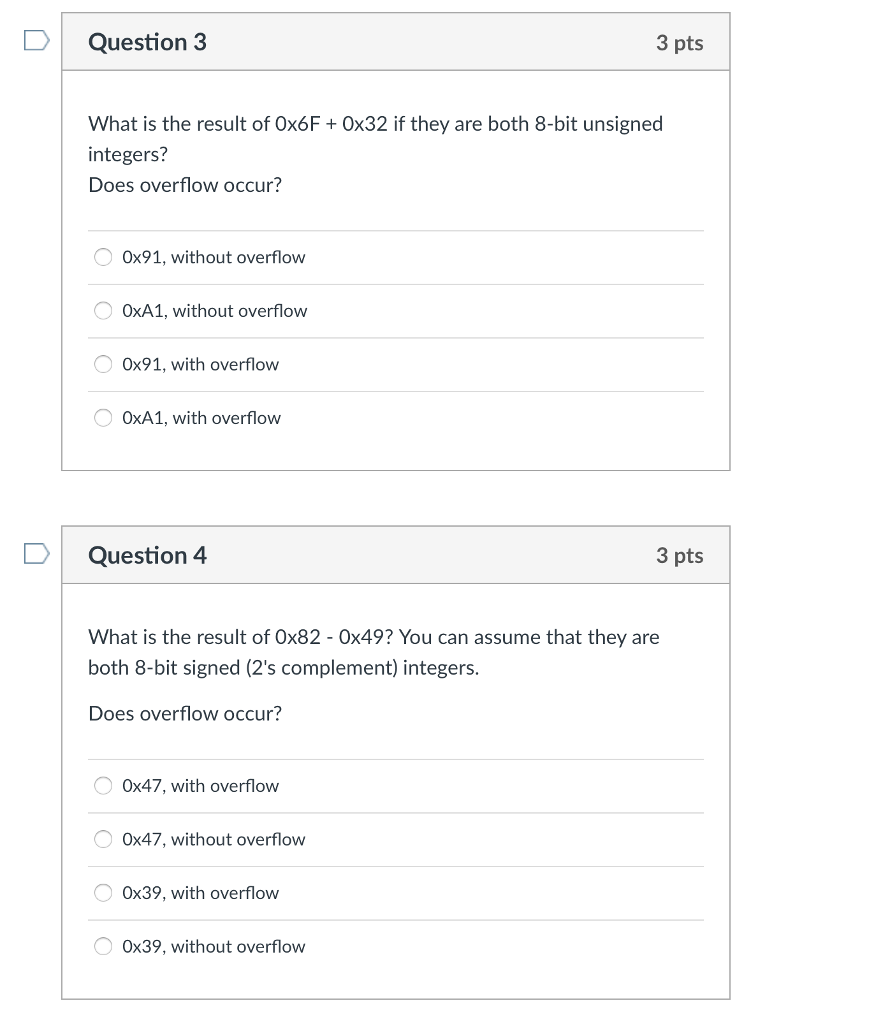Viewport: 890px width, 1024px height.
Task: Click the Question 3 header bar
Action: coord(396,41)
